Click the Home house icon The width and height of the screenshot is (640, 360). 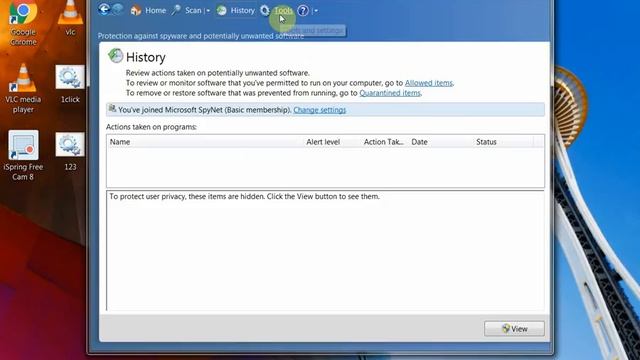click(136, 11)
